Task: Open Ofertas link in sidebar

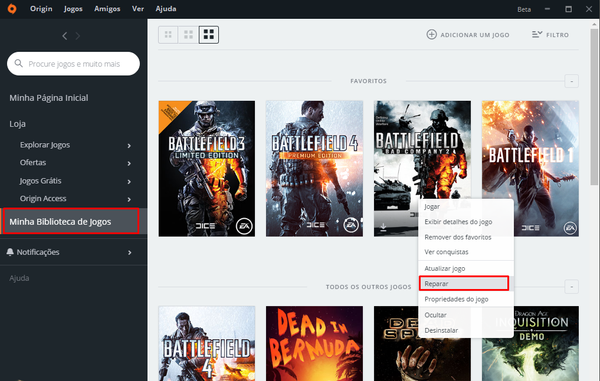Action: [x=33, y=163]
